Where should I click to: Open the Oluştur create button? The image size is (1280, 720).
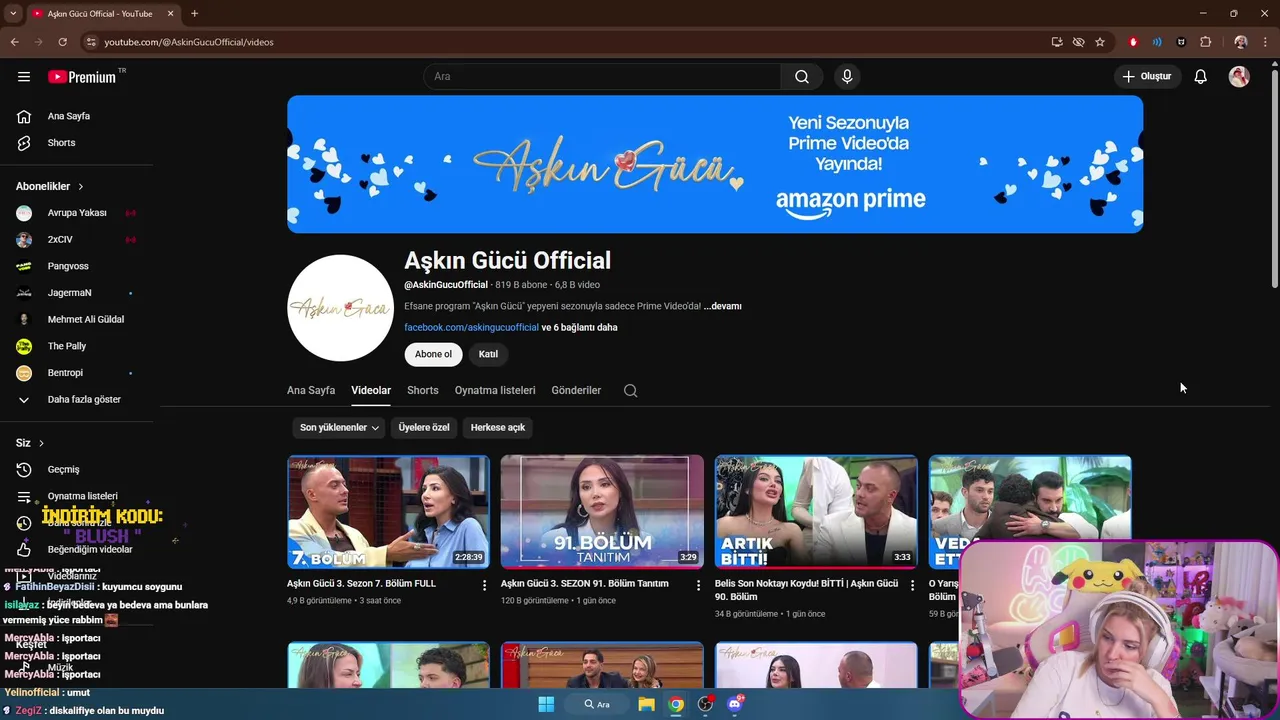pos(1146,76)
